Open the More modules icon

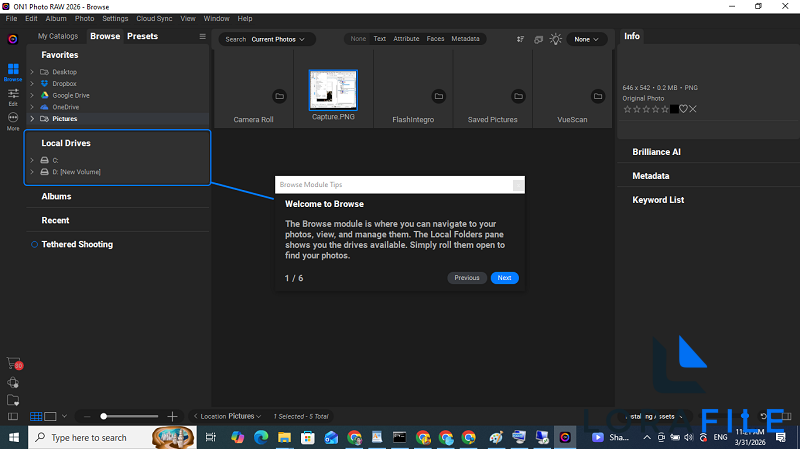(13, 121)
